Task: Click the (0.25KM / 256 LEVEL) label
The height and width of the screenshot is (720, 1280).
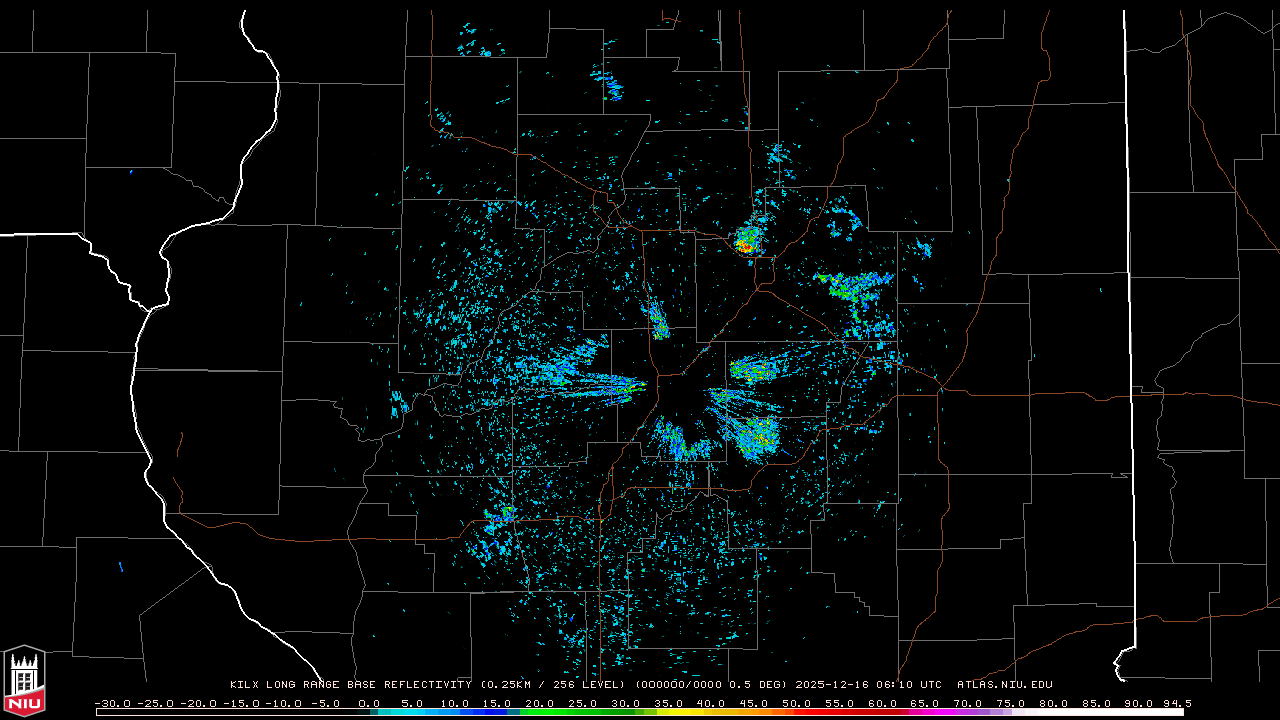Action: pyautogui.click(x=553, y=684)
